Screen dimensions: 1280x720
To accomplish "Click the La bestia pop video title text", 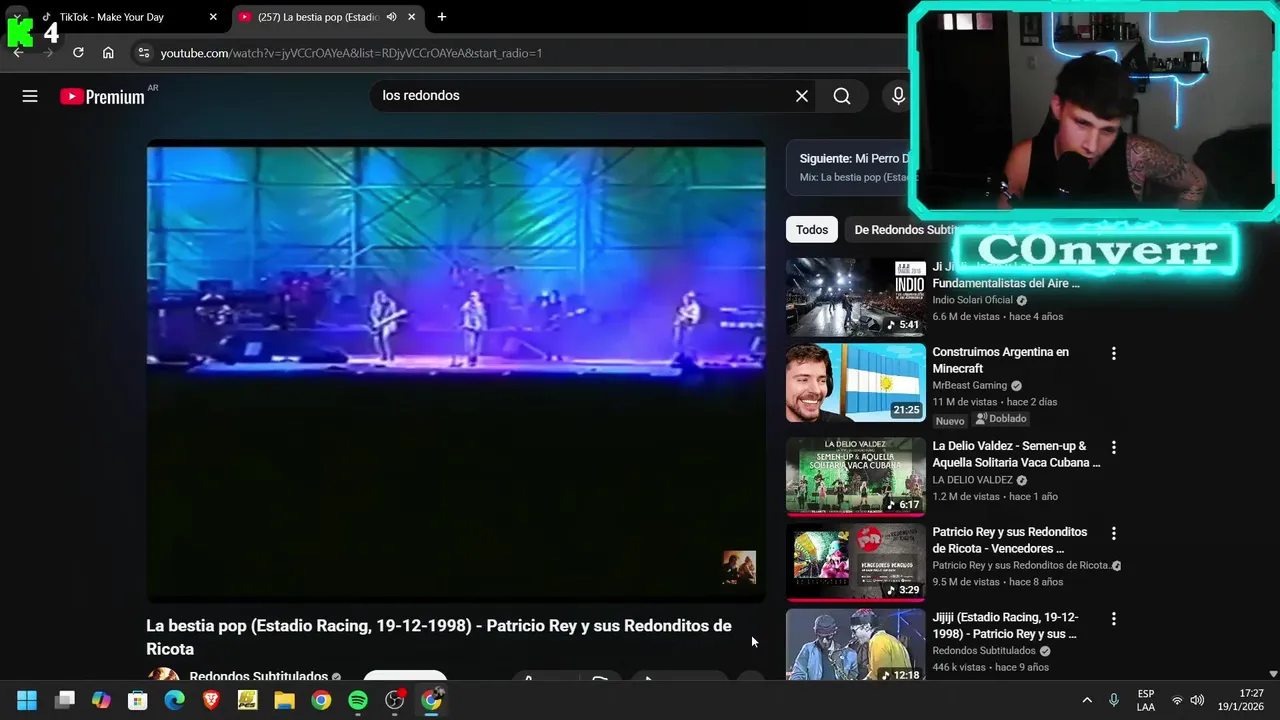I will point(439,637).
